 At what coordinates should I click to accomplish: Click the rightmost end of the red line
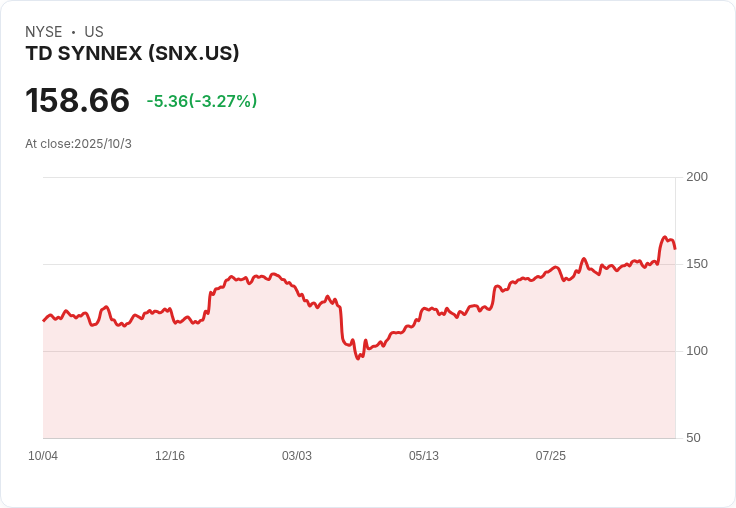pos(675,248)
